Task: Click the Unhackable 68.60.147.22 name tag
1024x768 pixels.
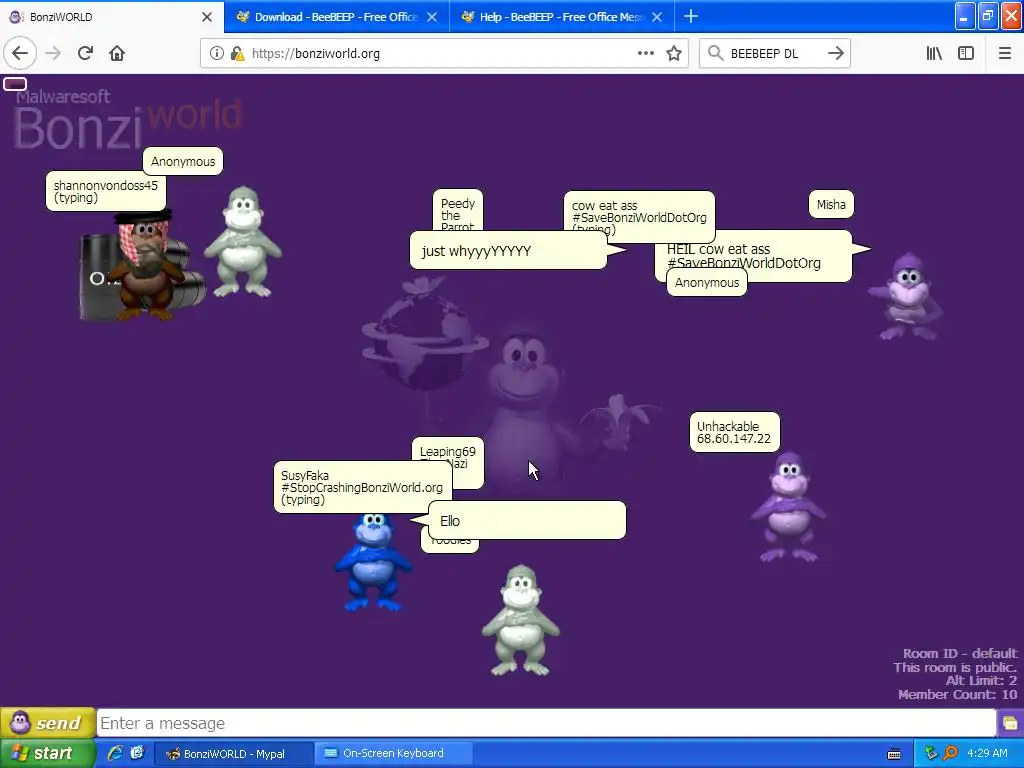Action: point(734,432)
